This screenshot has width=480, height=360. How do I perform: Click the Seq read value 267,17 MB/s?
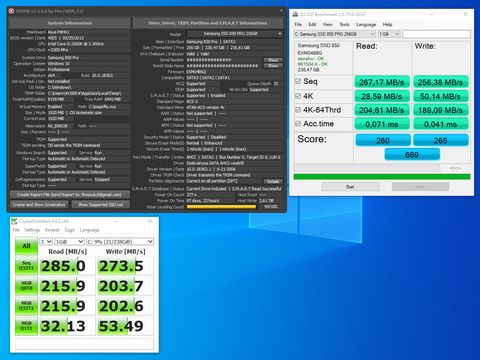click(382, 82)
